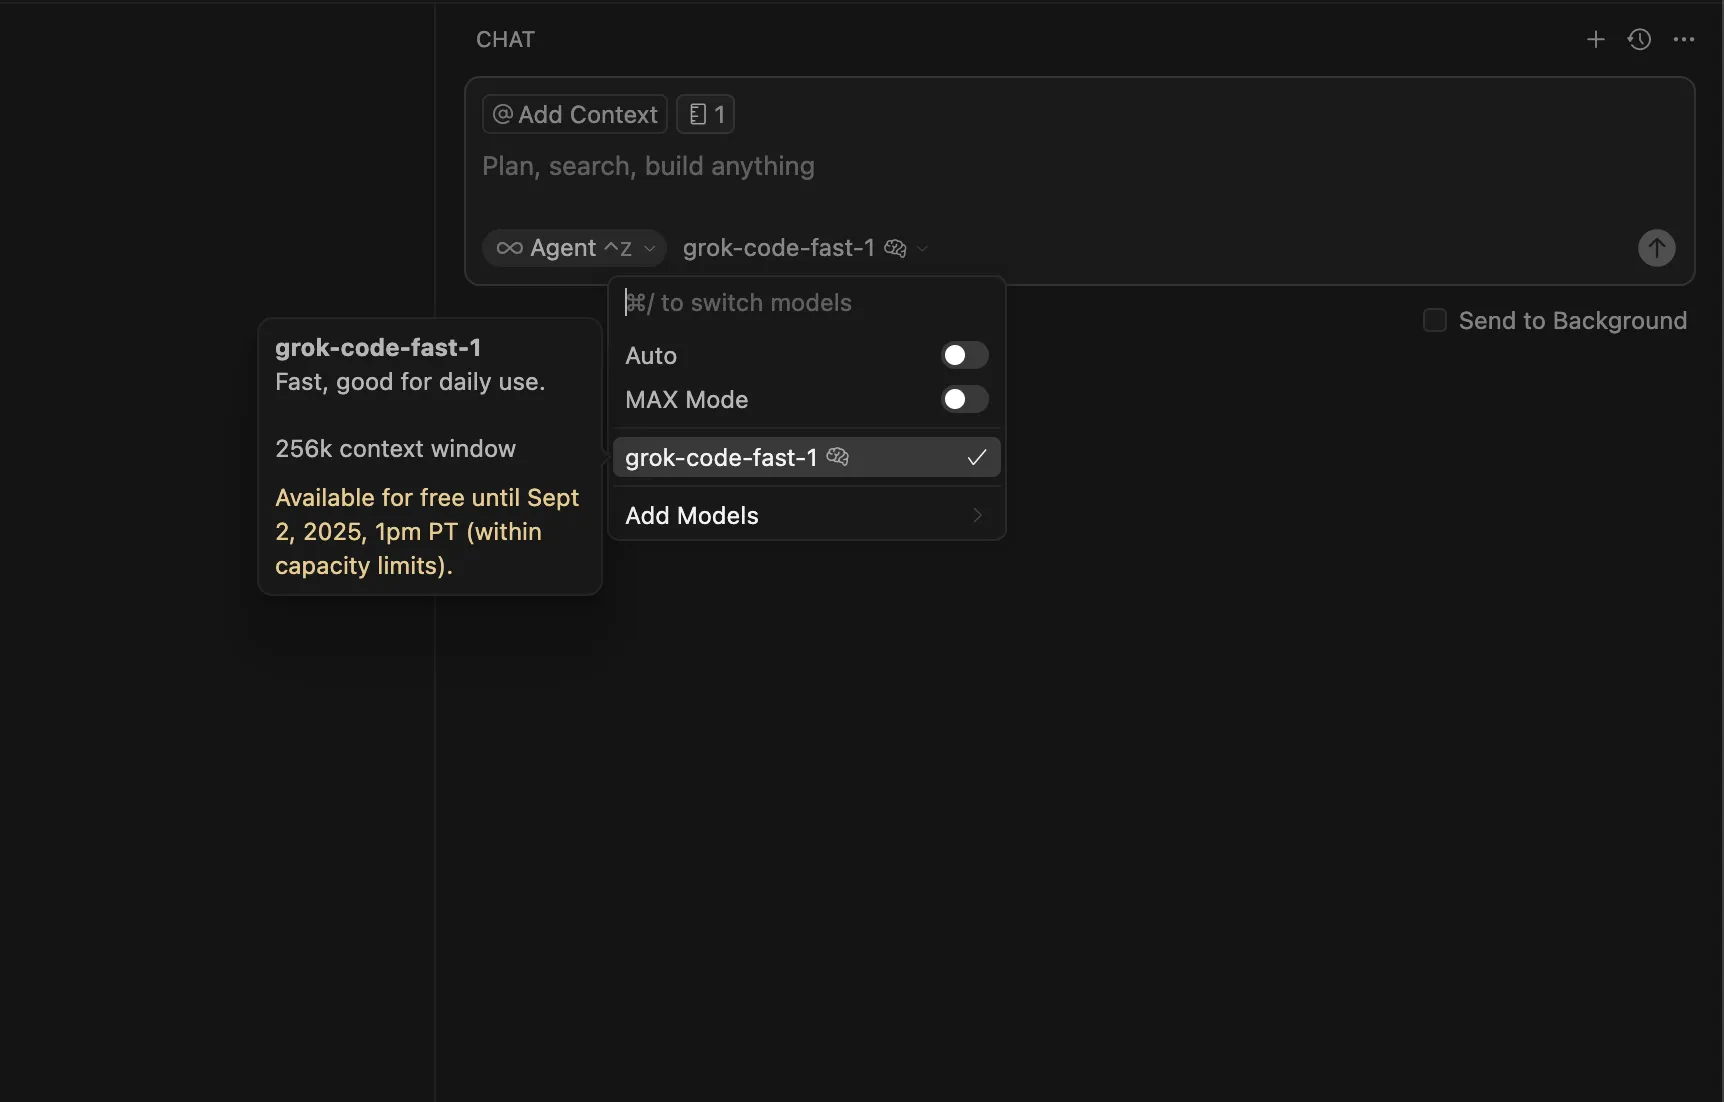This screenshot has width=1724, height=1102.
Task: Check the Send to Background checkbox
Action: point(1435,320)
